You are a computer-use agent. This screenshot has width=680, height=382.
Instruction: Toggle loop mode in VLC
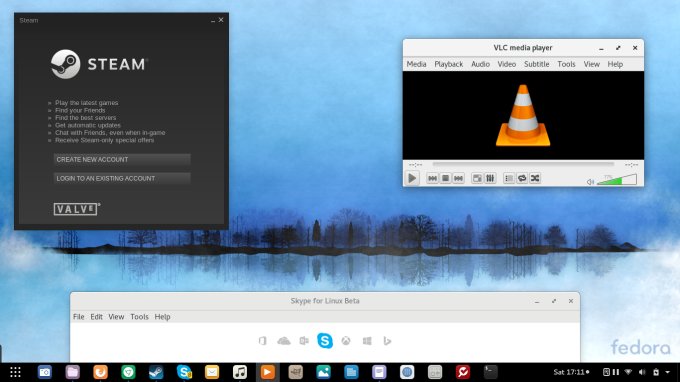point(522,178)
